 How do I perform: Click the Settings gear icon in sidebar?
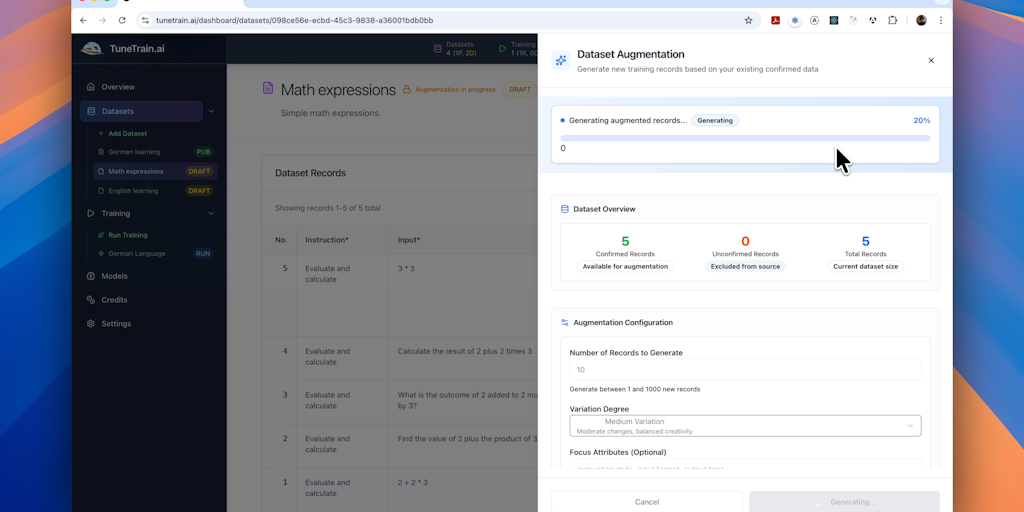(91, 324)
